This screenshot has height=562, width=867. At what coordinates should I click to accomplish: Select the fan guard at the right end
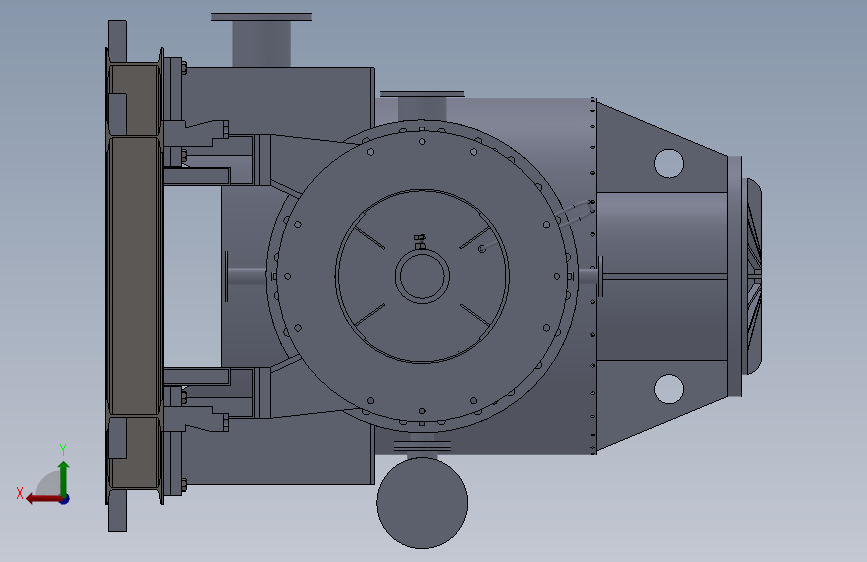(x=754, y=276)
